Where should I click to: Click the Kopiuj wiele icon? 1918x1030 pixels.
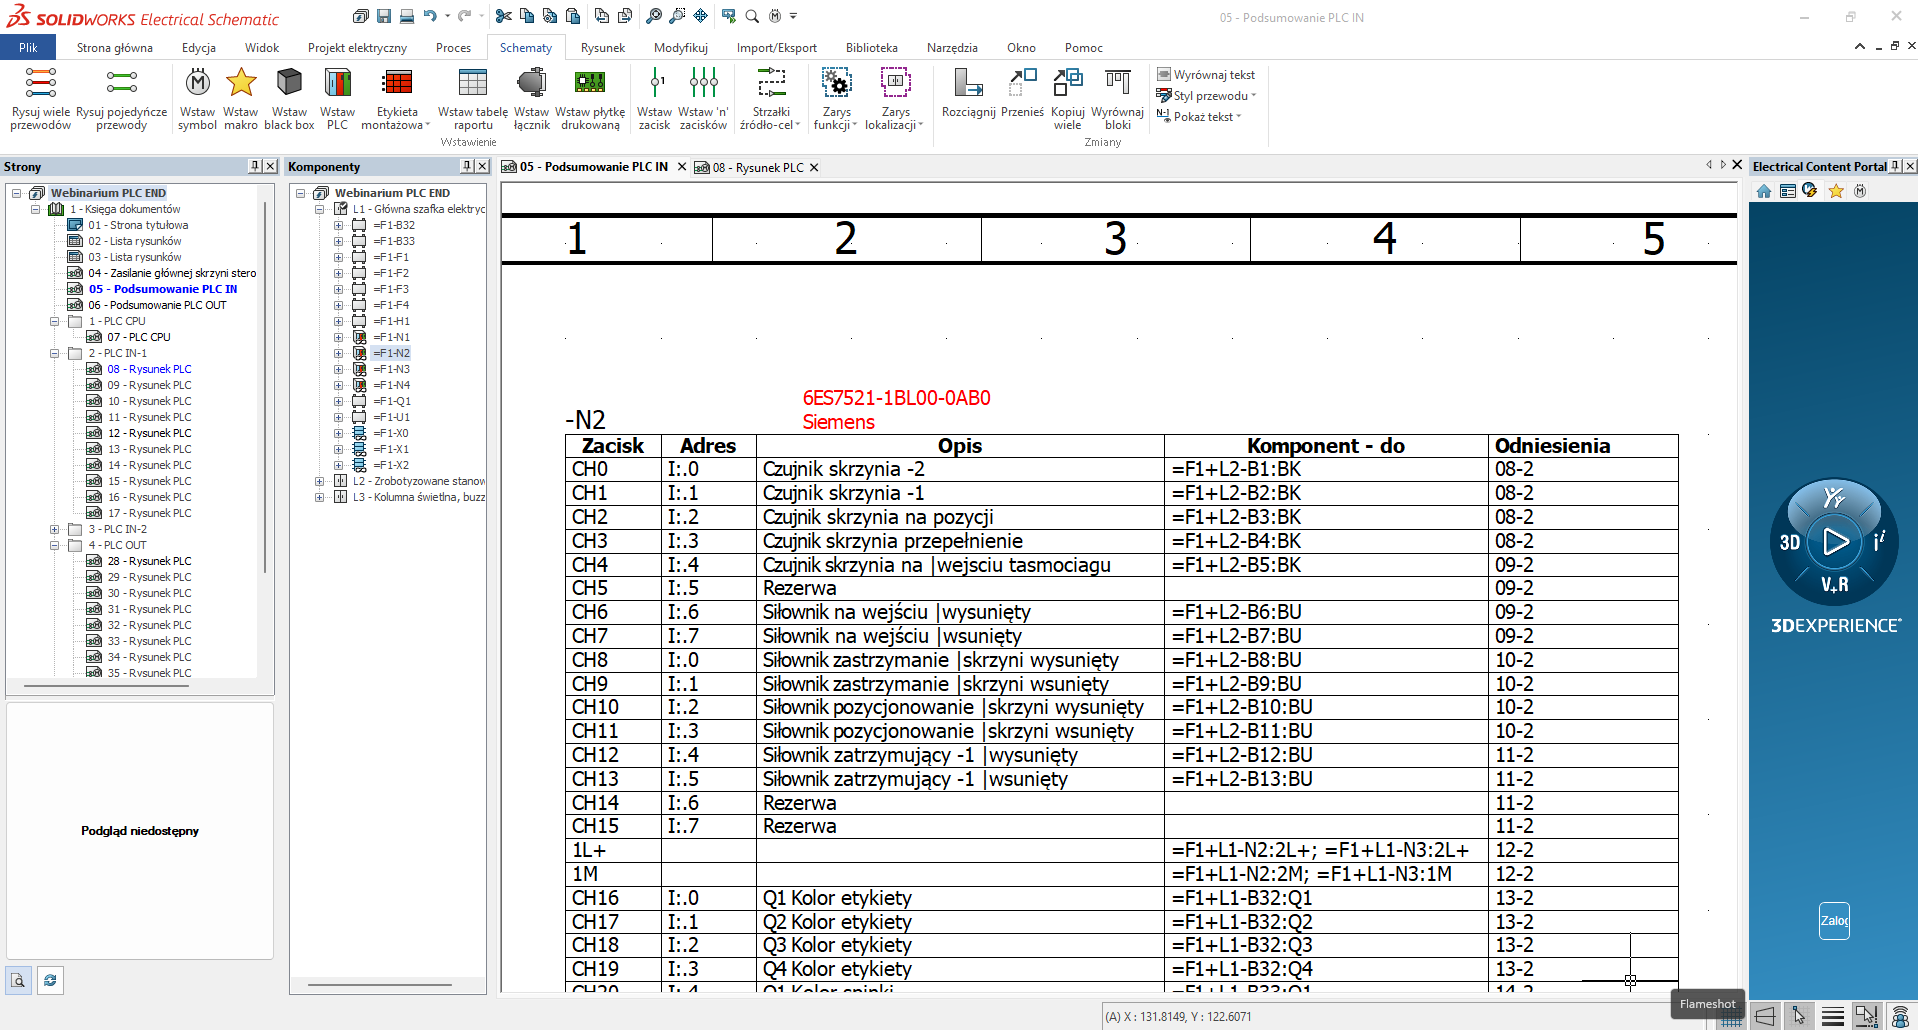coord(1067,83)
